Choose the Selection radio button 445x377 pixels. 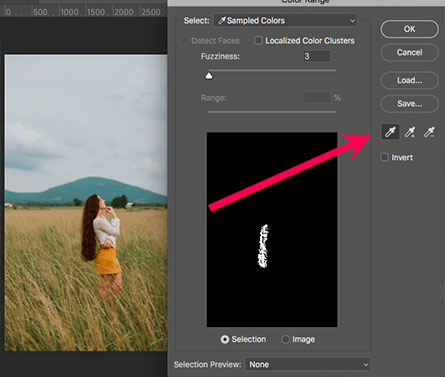click(225, 339)
